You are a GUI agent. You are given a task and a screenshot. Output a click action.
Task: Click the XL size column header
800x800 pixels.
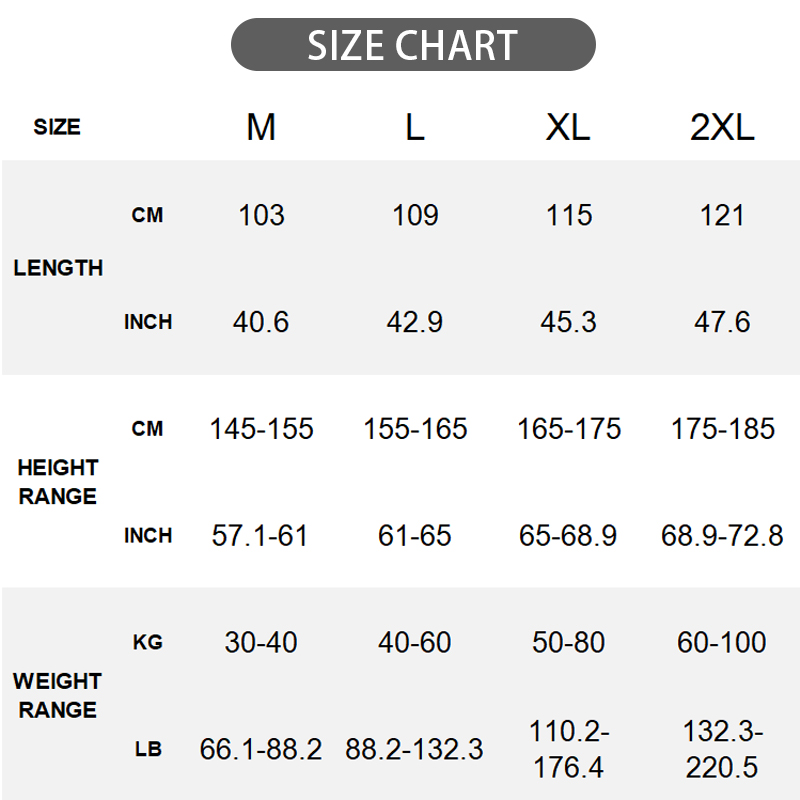click(568, 127)
